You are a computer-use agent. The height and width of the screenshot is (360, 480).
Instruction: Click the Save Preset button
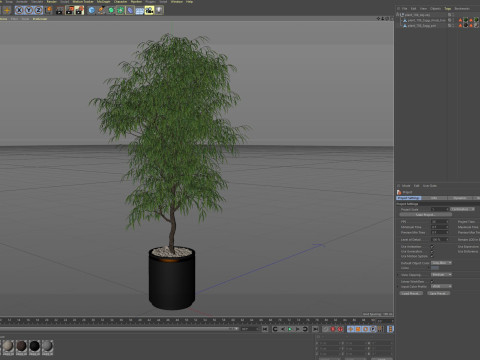pos(439,293)
